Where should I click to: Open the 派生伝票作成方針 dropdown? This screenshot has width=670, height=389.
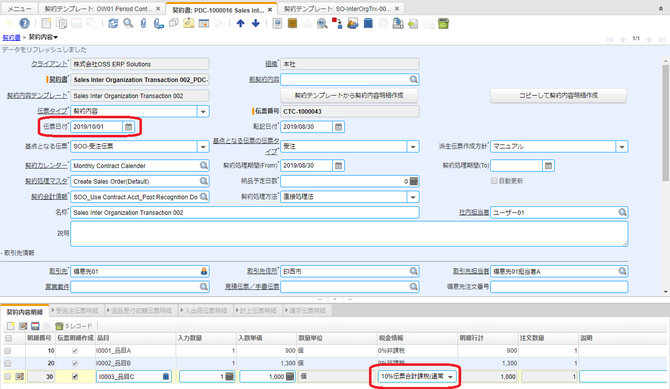click(622, 146)
